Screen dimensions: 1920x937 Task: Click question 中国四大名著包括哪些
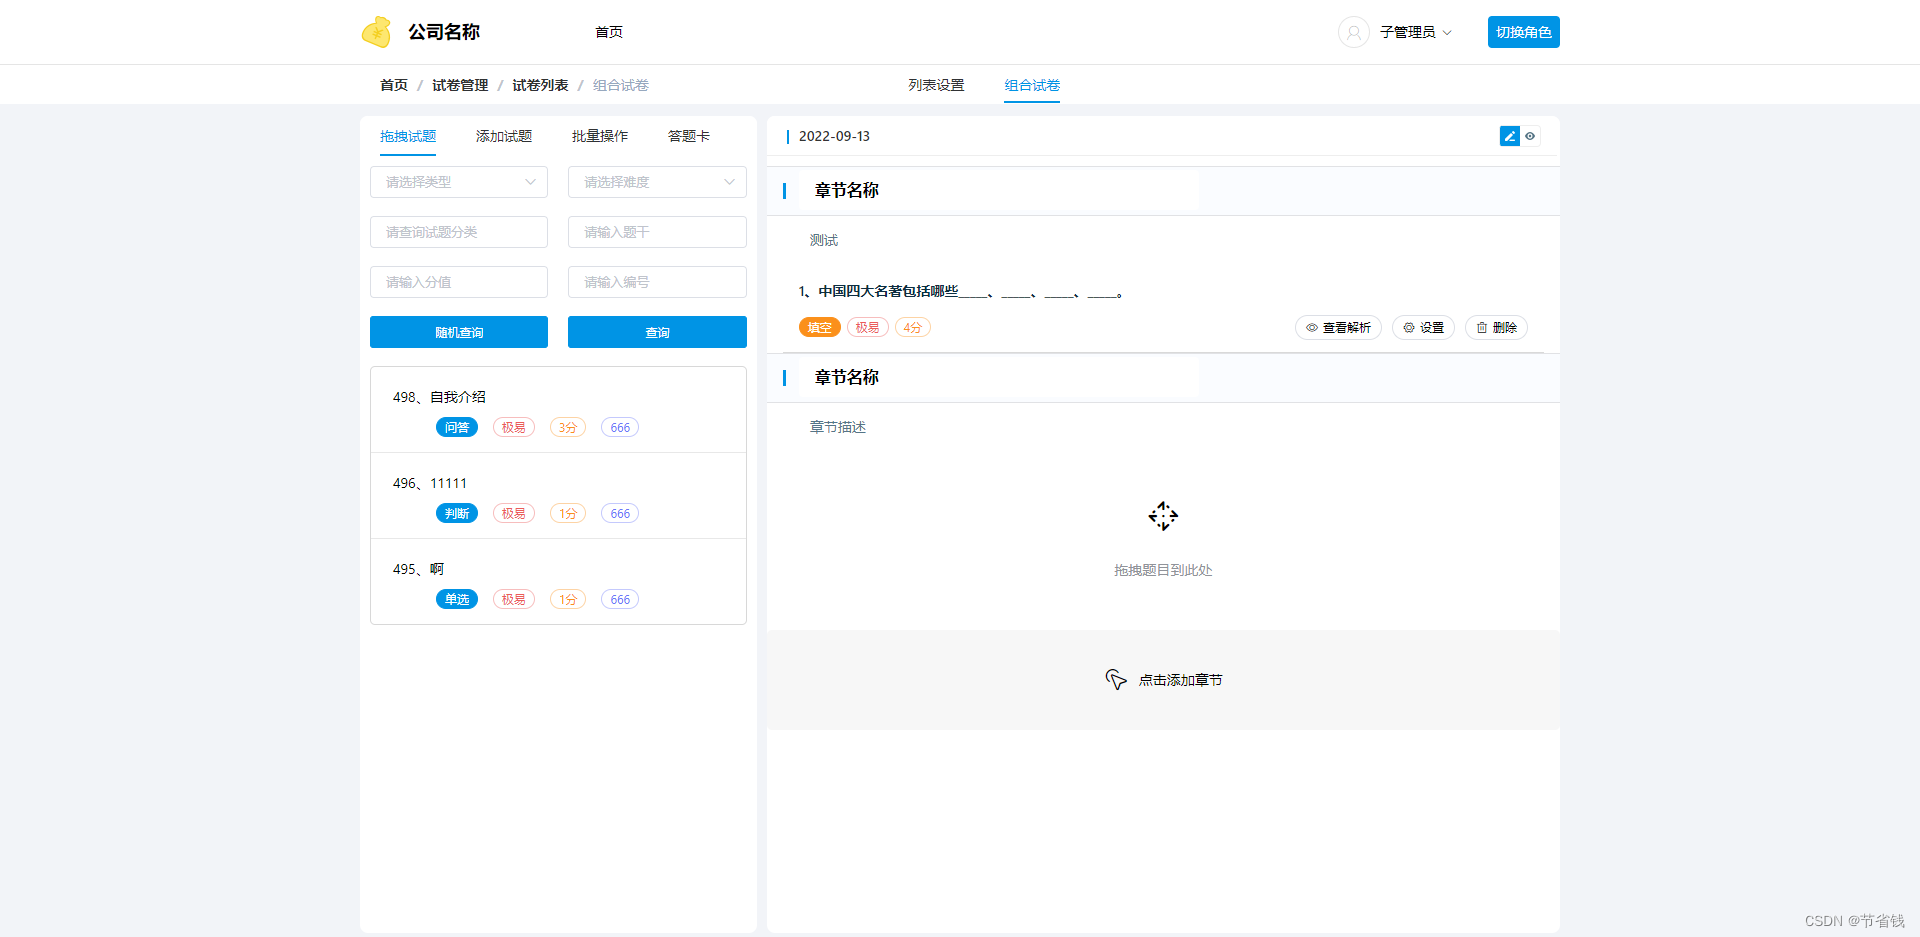click(960, 291)
